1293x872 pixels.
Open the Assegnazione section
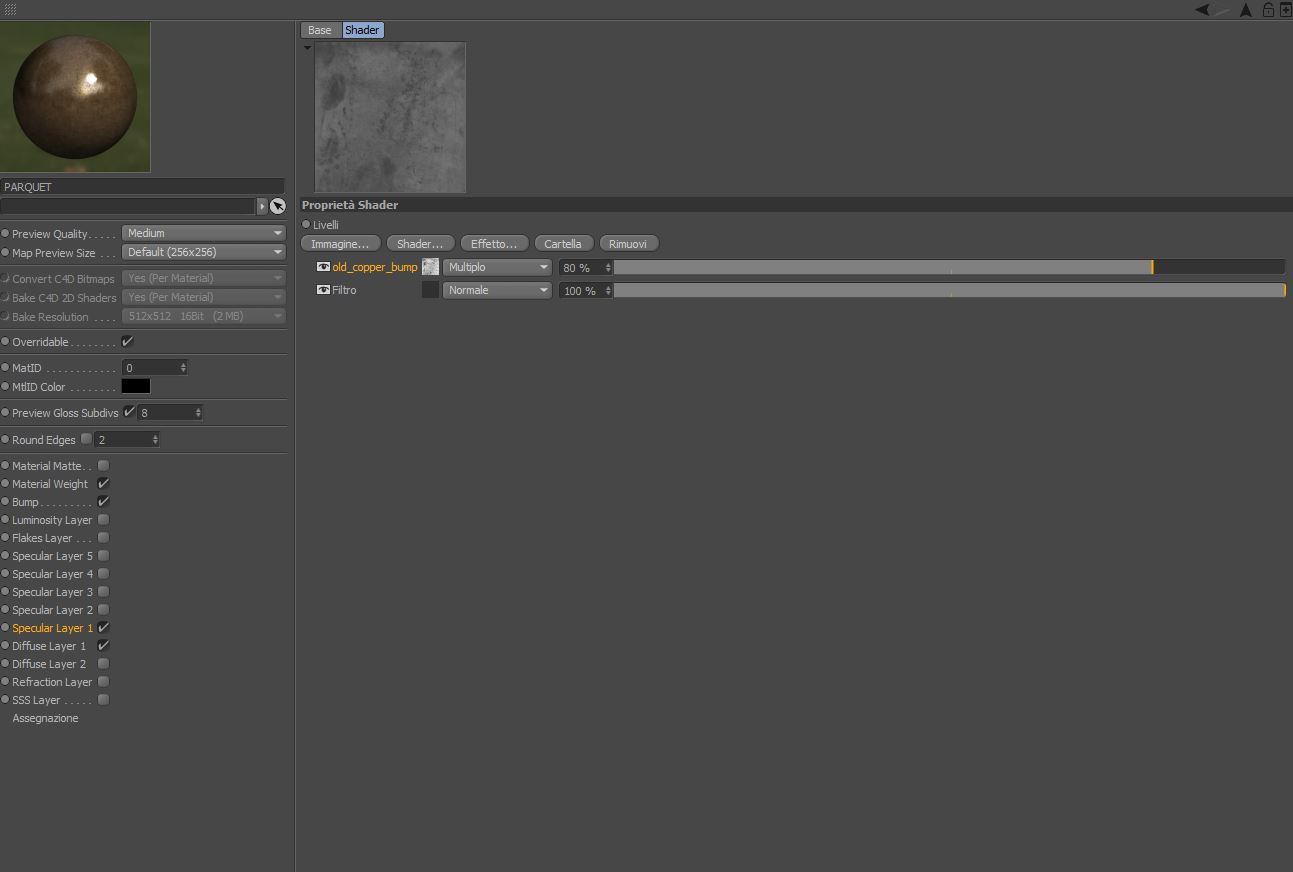pyautogui.click(x=45, y=718)
